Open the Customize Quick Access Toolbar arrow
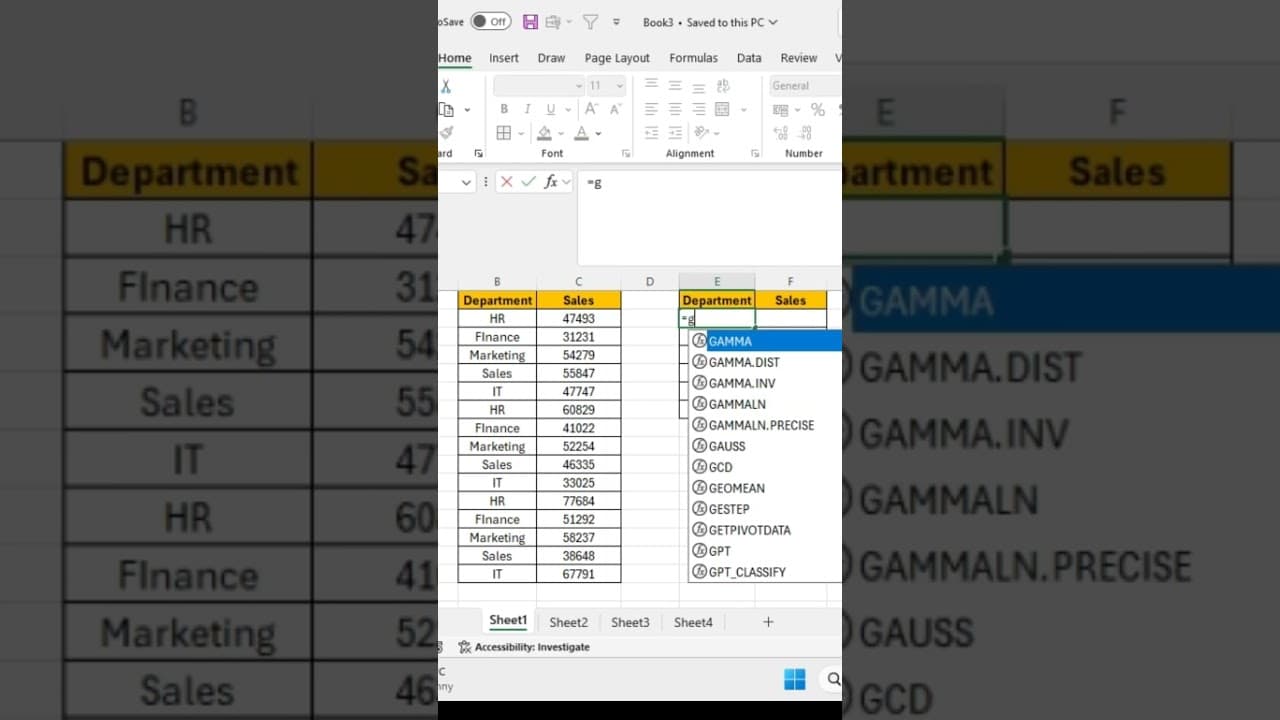The image size is (1280, 720). [x=616, y=22]
